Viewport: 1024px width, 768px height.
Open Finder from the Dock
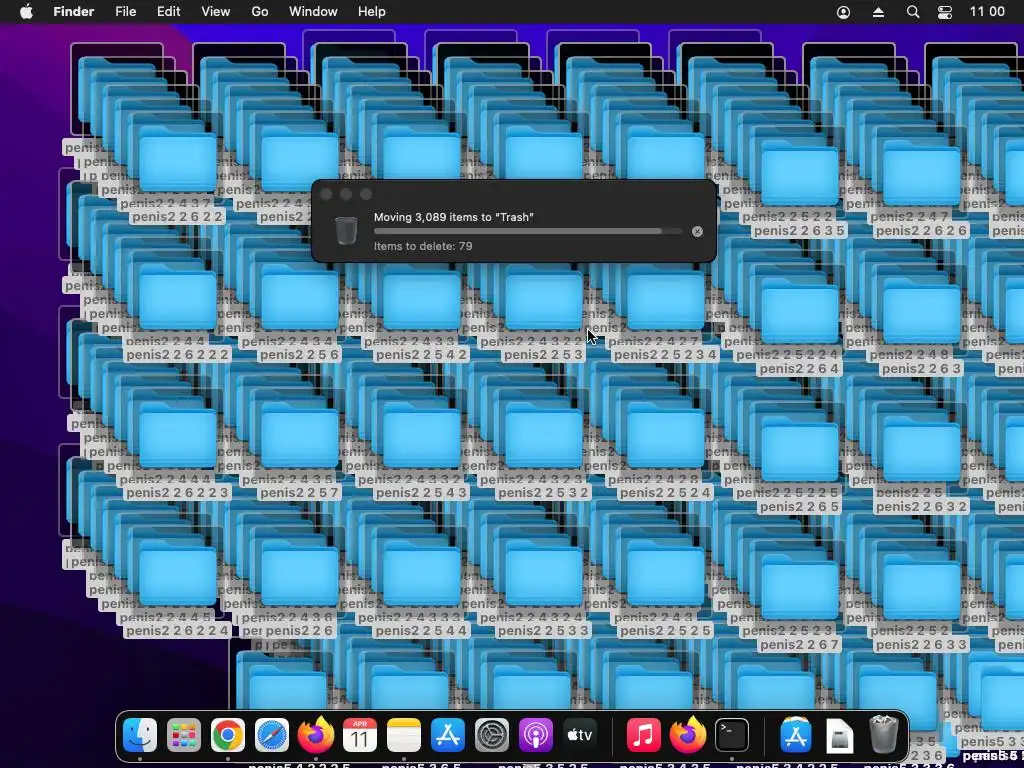pos(140,735)
